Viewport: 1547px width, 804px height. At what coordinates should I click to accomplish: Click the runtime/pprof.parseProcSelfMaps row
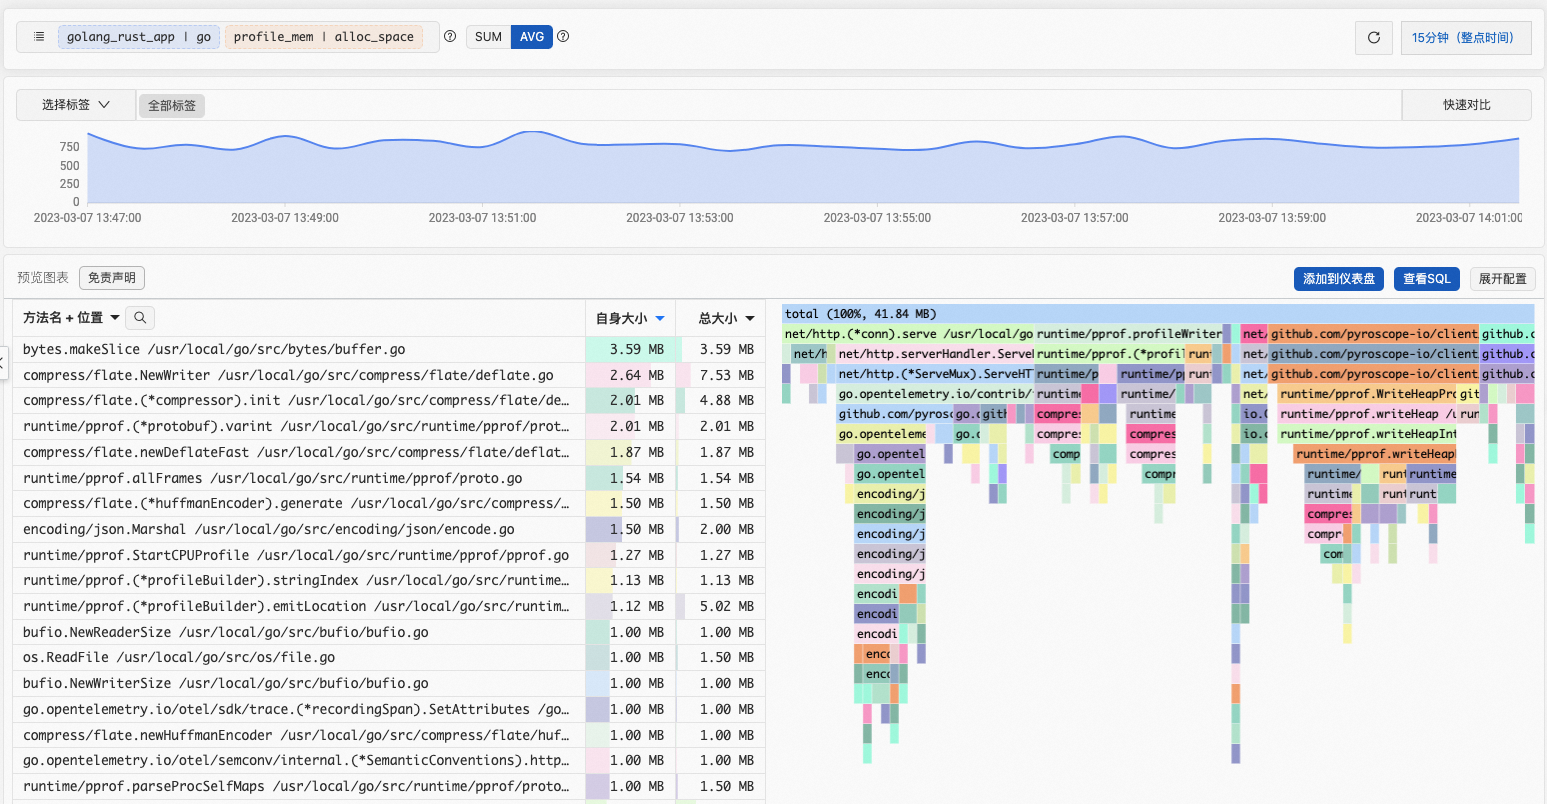(x=389, y=786)
